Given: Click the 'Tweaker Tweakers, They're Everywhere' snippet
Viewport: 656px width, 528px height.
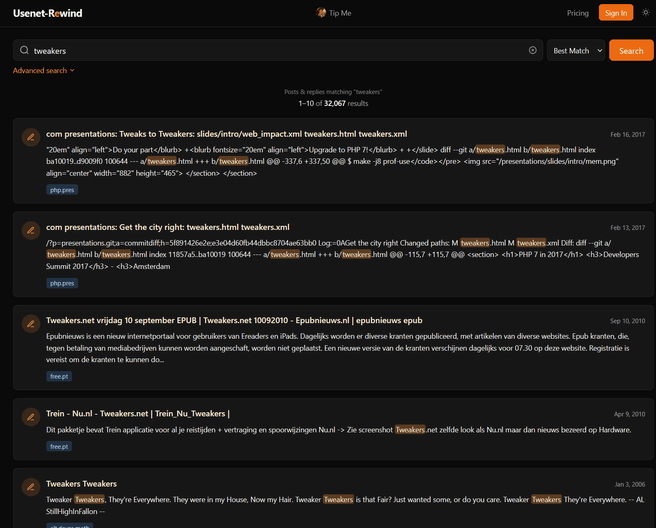Looking at the screenshot, I should coord(345,505).
